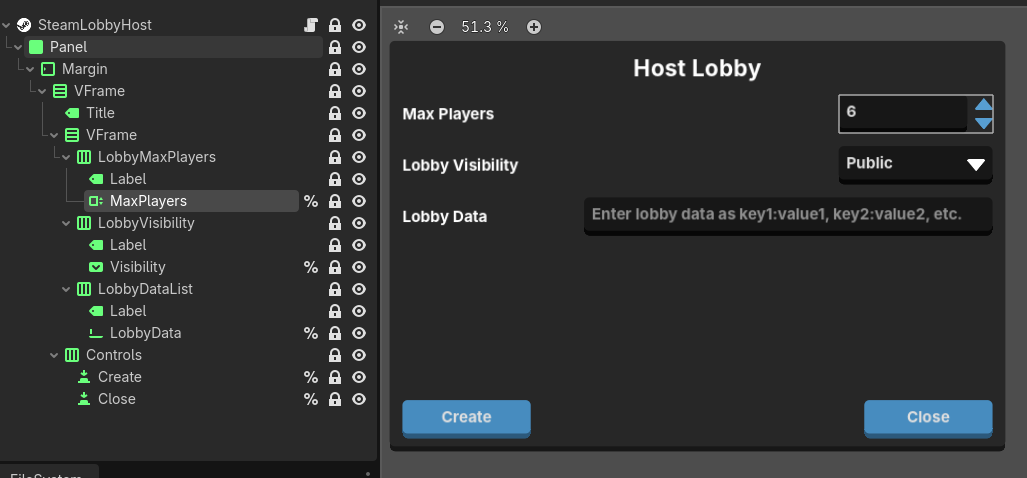Click Title label node icon

point(72,113)
